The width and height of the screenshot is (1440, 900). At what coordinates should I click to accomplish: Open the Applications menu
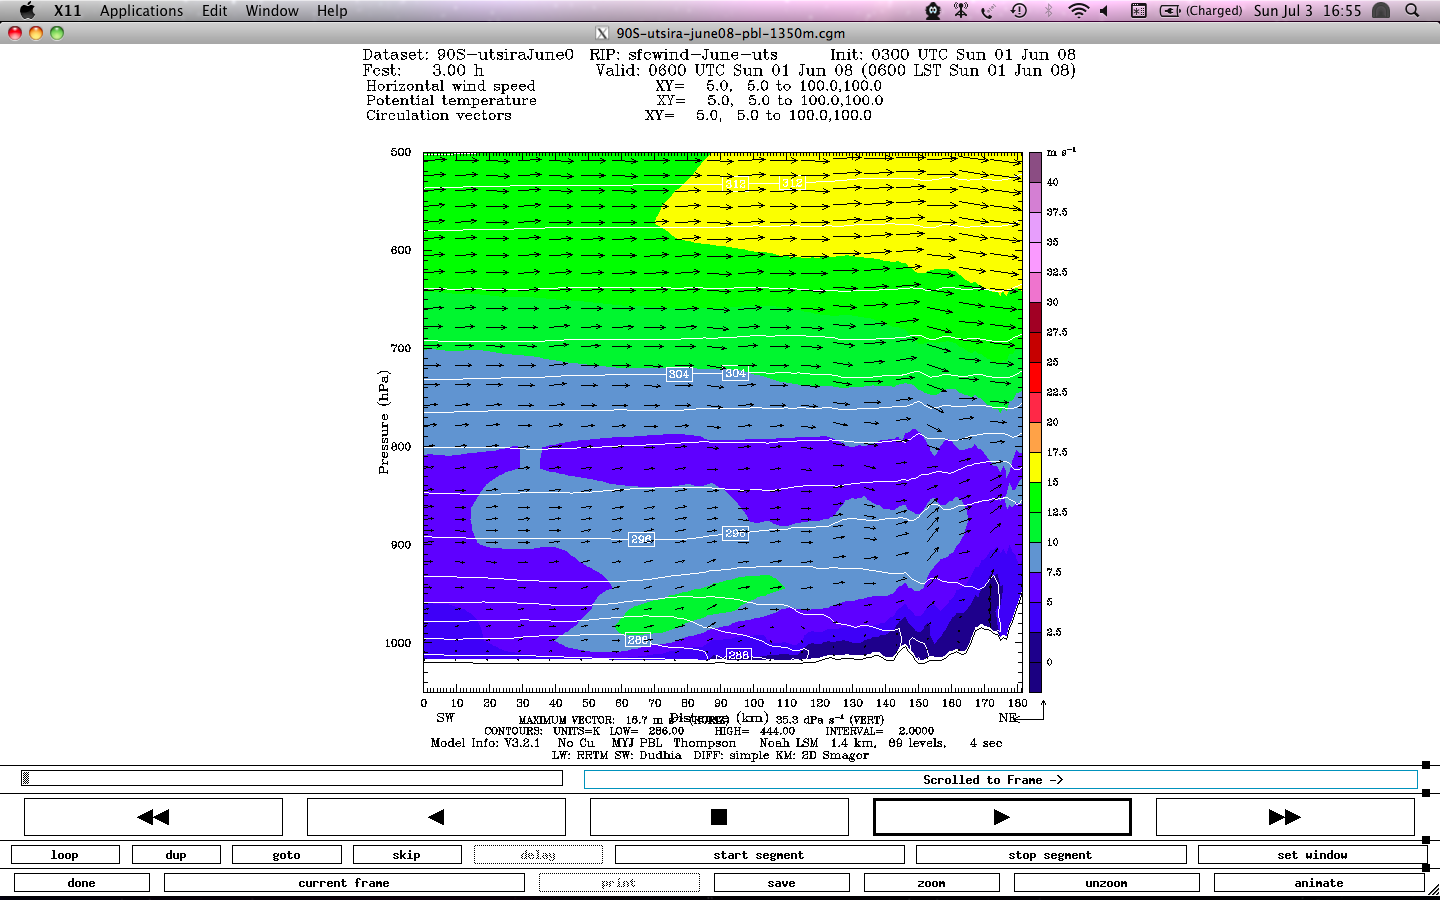[x=141, y=11]
